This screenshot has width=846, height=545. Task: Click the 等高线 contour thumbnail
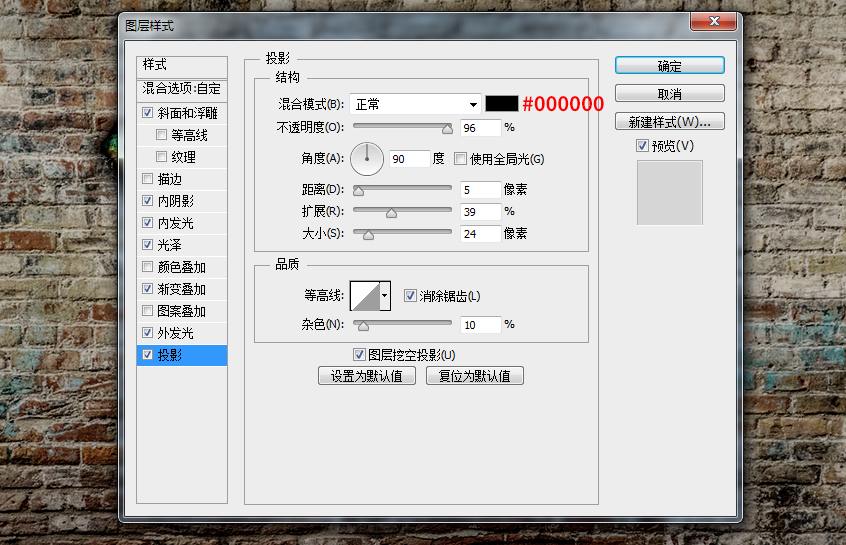click(x=365, y=296)
